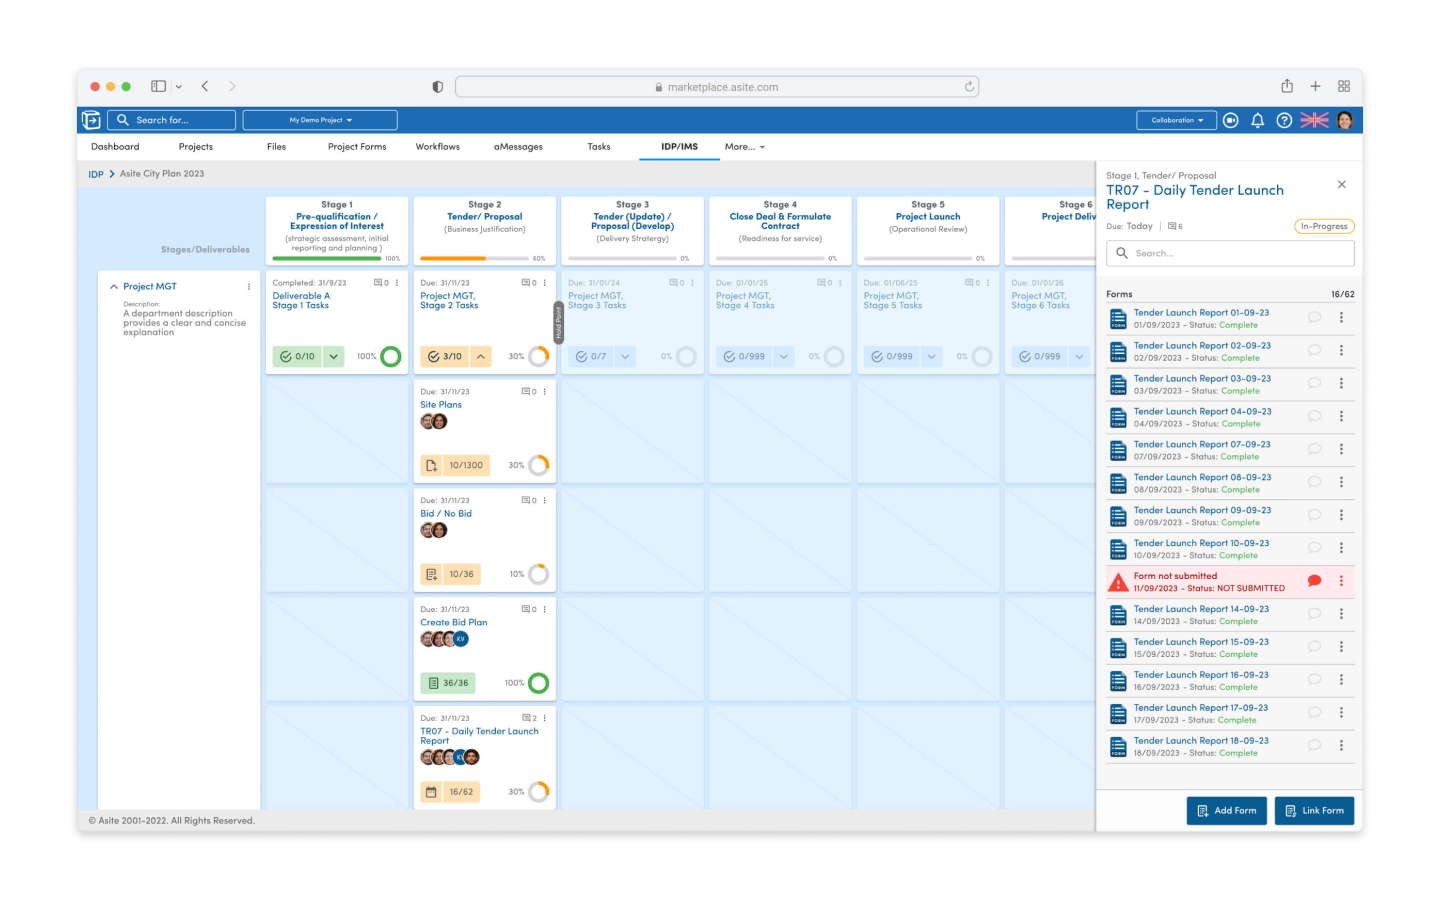Screen dimensions: 1440x900
Task: Open red comment bubble on Form not submitted row
Action: pyautogui.click(x=1315, y=581)
